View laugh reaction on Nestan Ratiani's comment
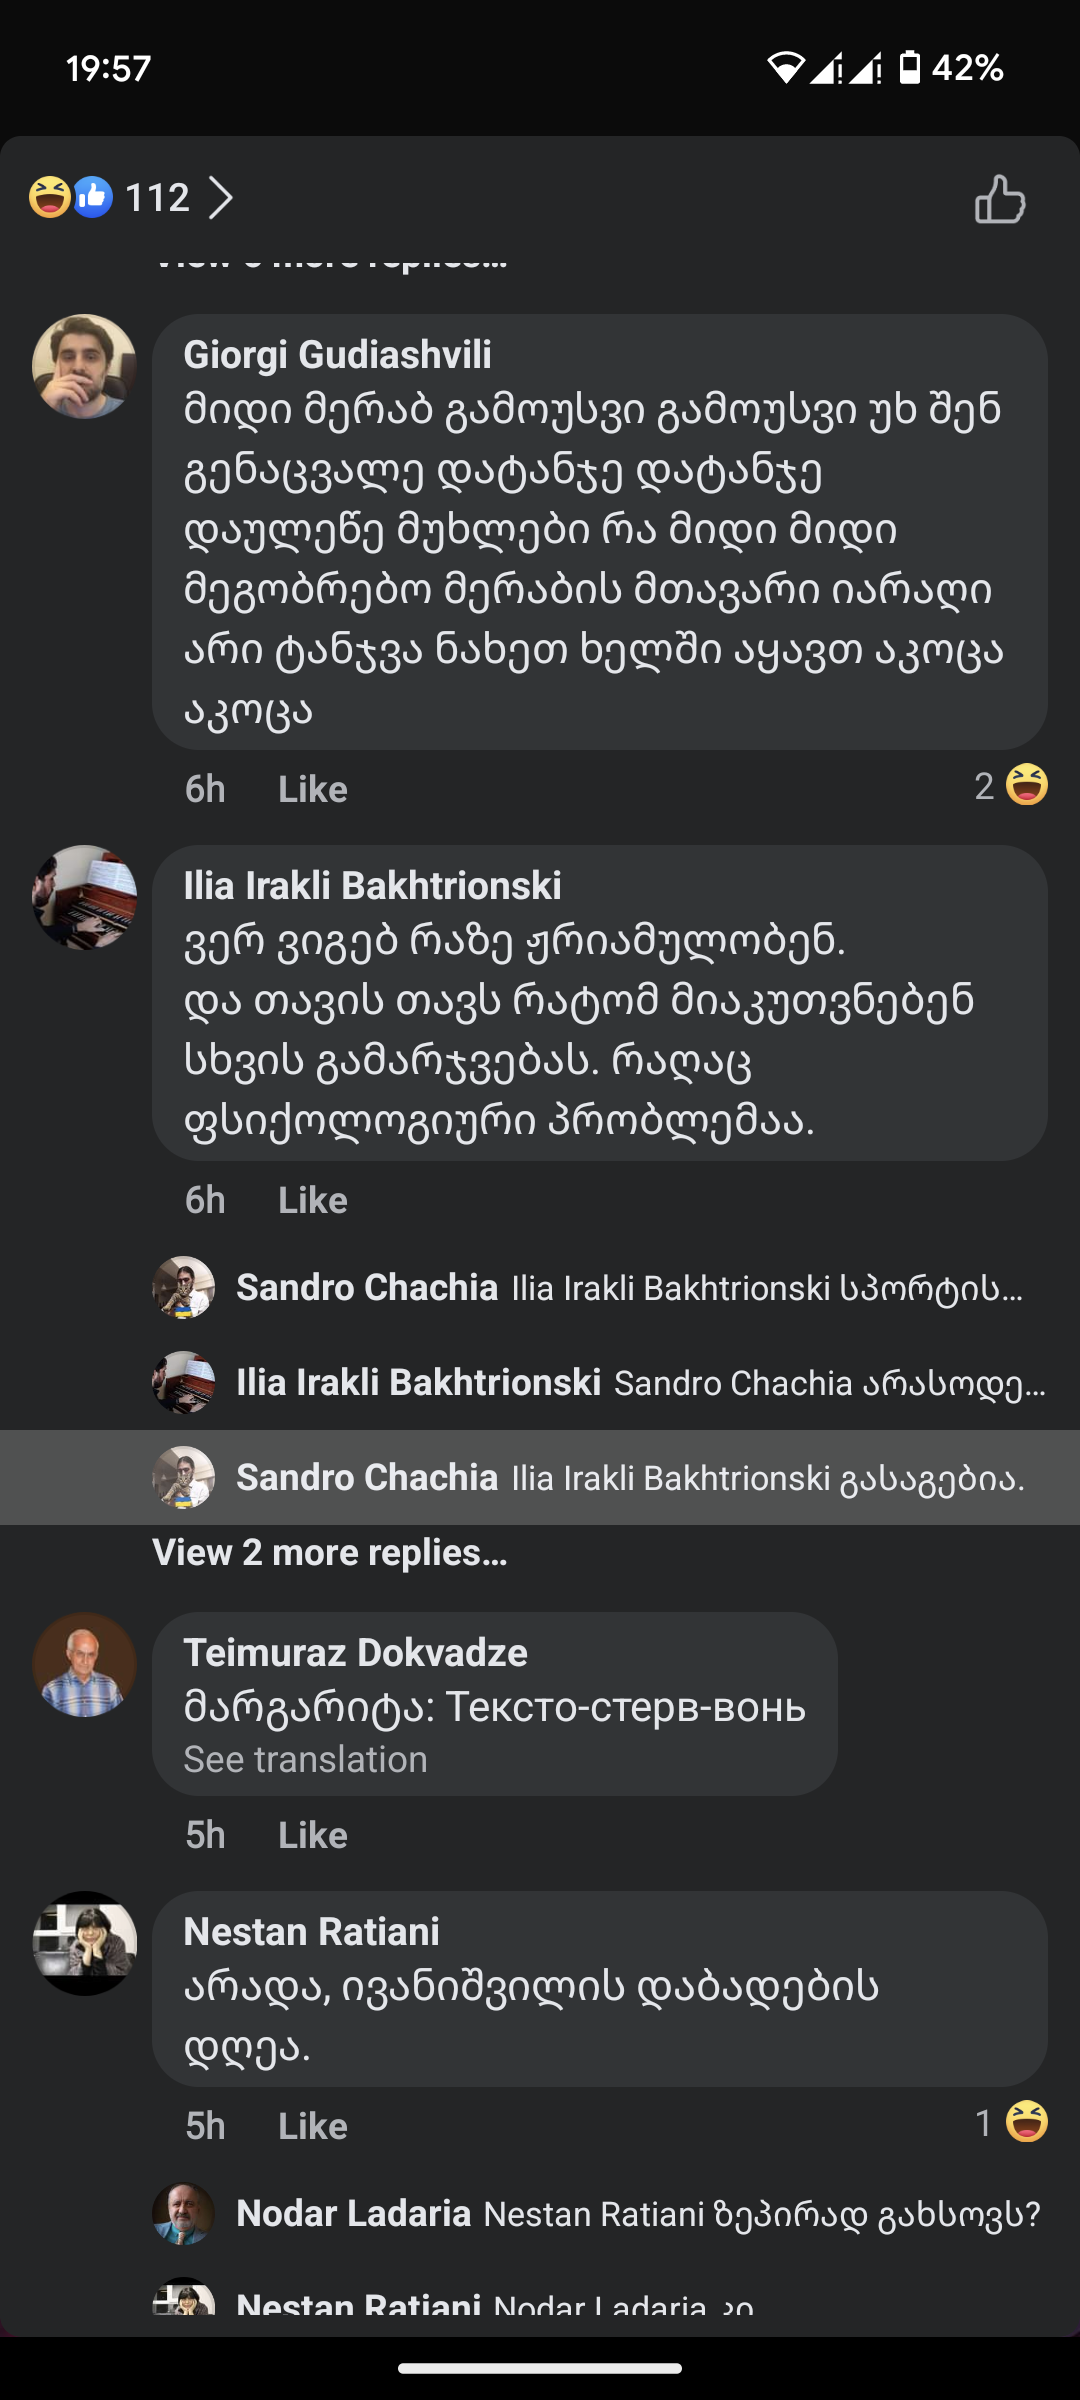 [x=1012, y=2123]
